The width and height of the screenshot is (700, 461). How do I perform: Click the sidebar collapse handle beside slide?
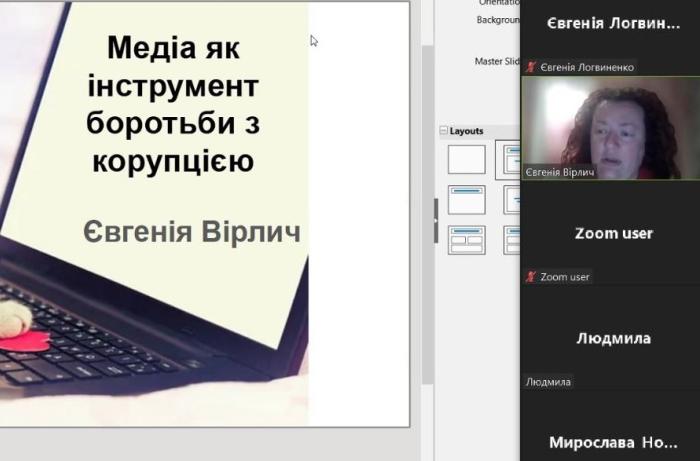436,220
